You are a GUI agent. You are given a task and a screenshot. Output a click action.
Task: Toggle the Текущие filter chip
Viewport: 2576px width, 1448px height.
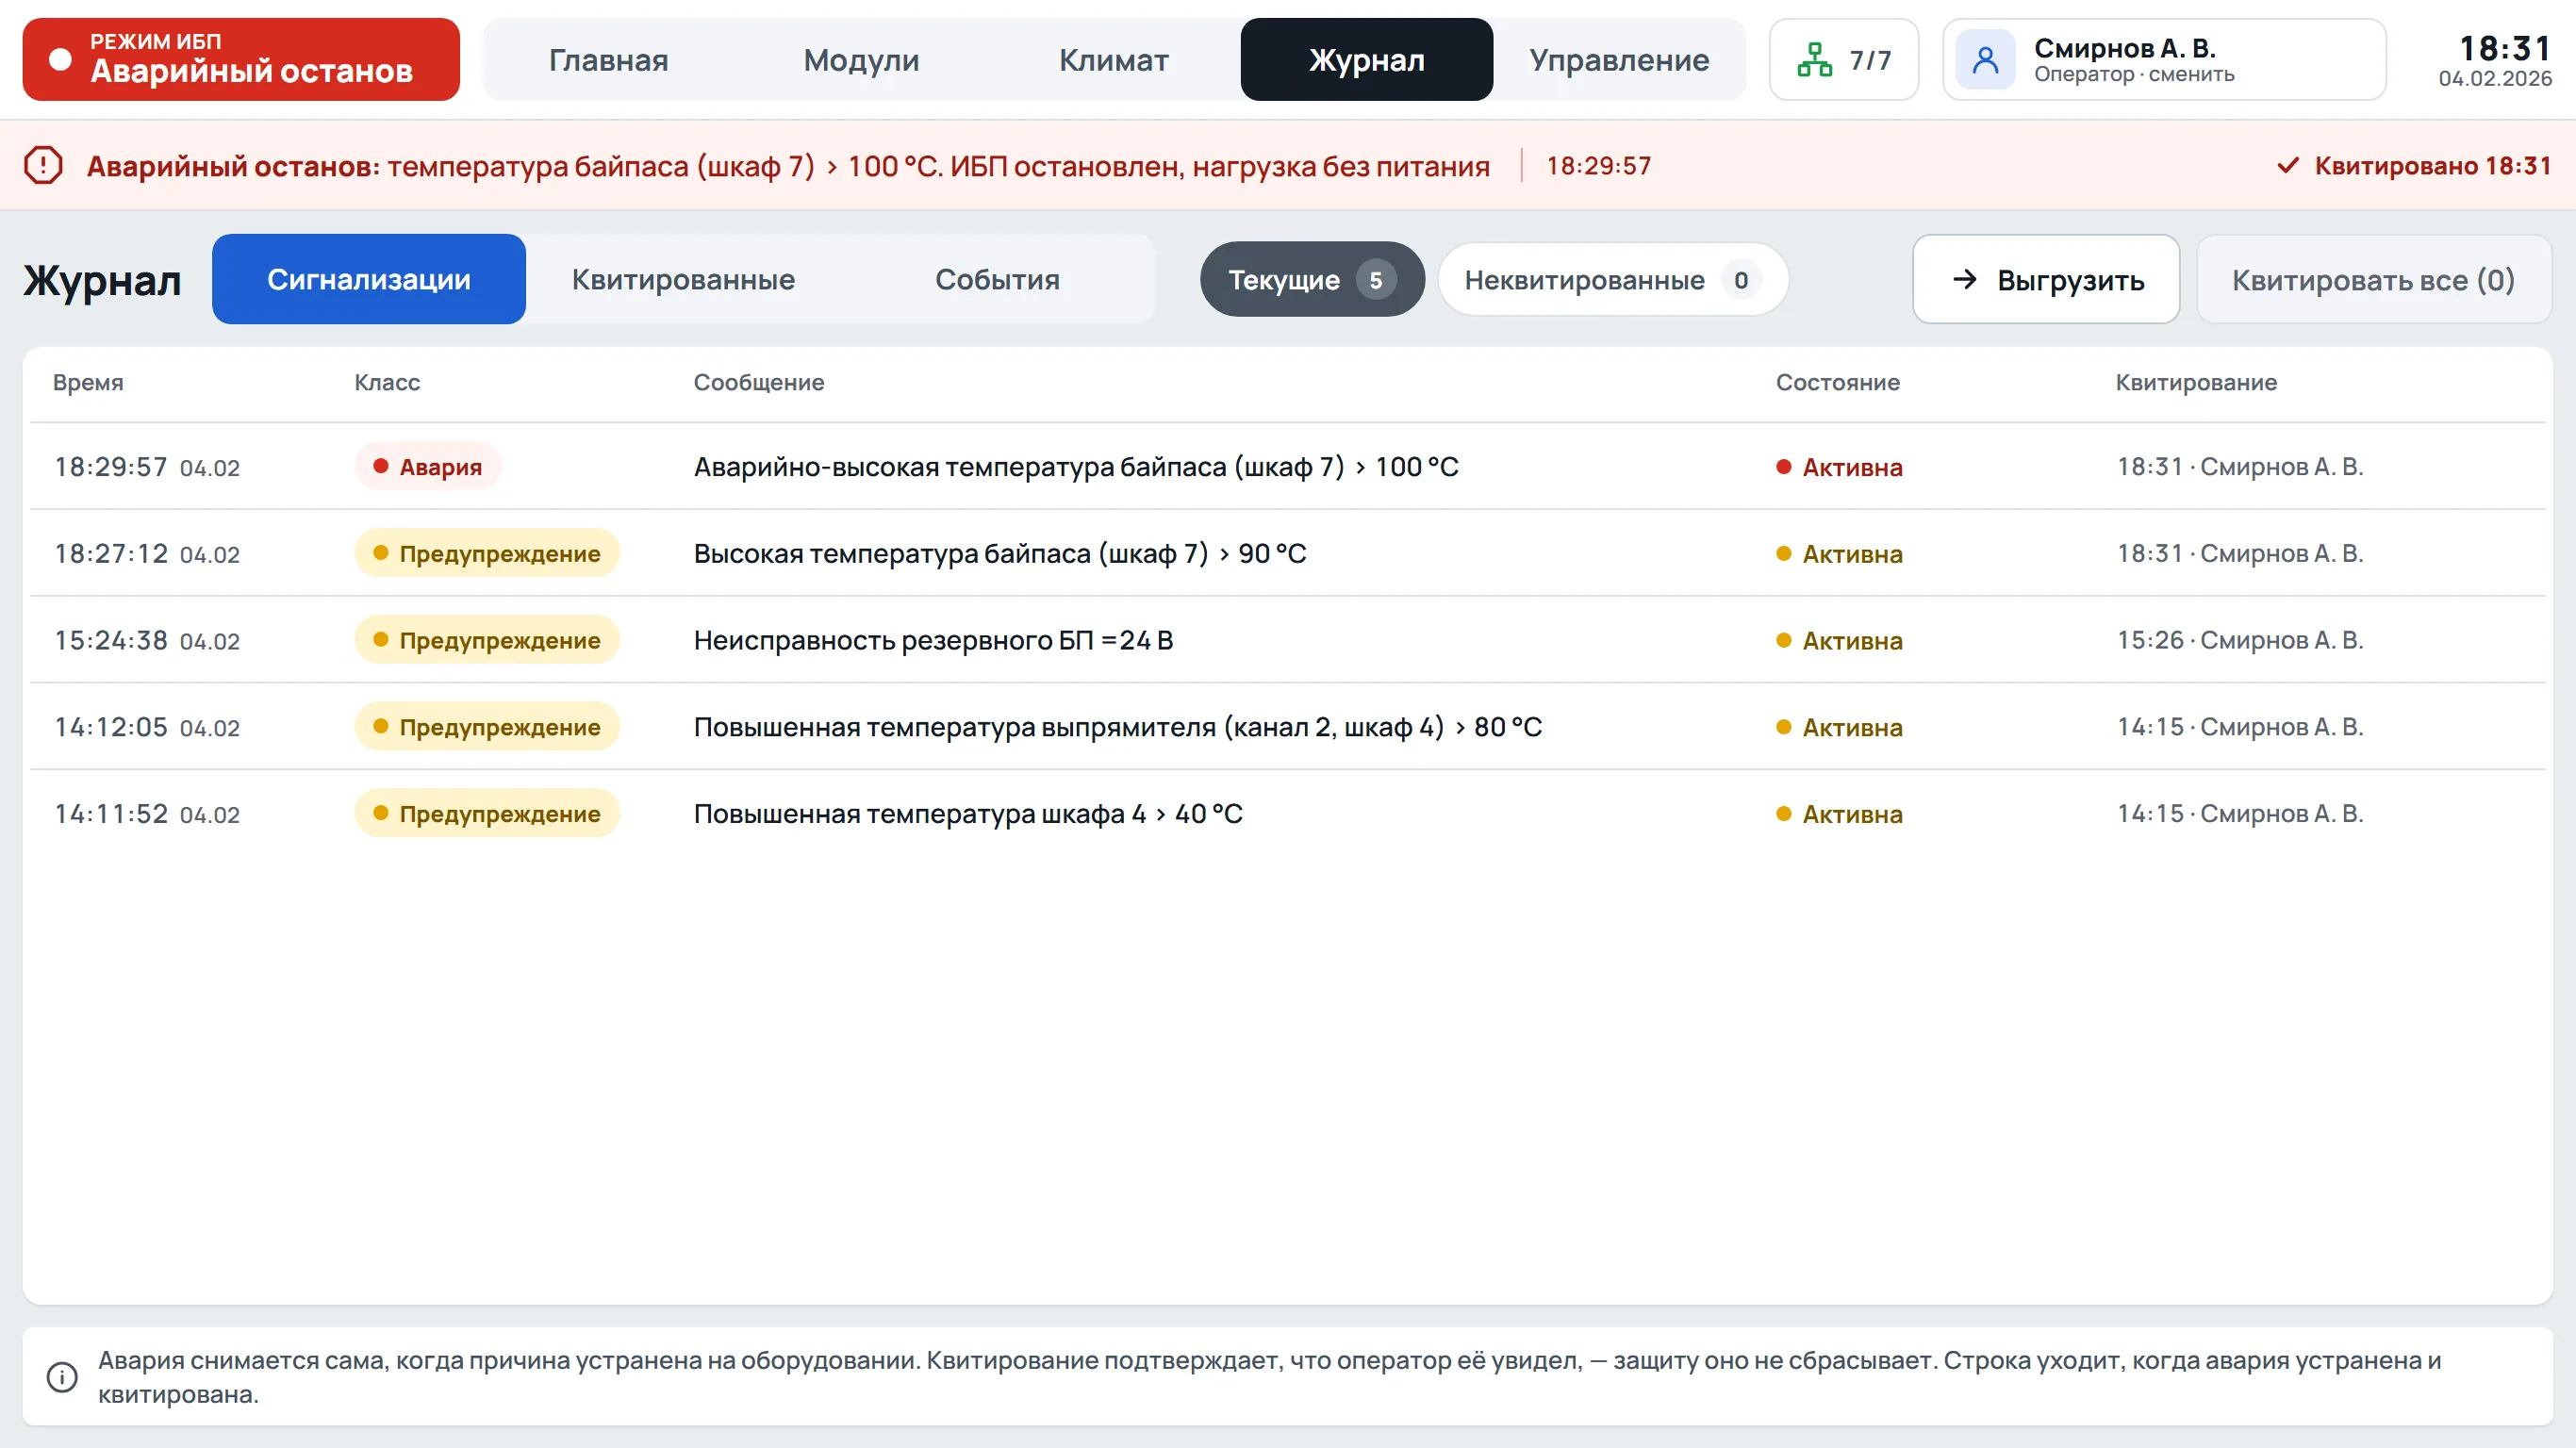[x=1312, y=279]
